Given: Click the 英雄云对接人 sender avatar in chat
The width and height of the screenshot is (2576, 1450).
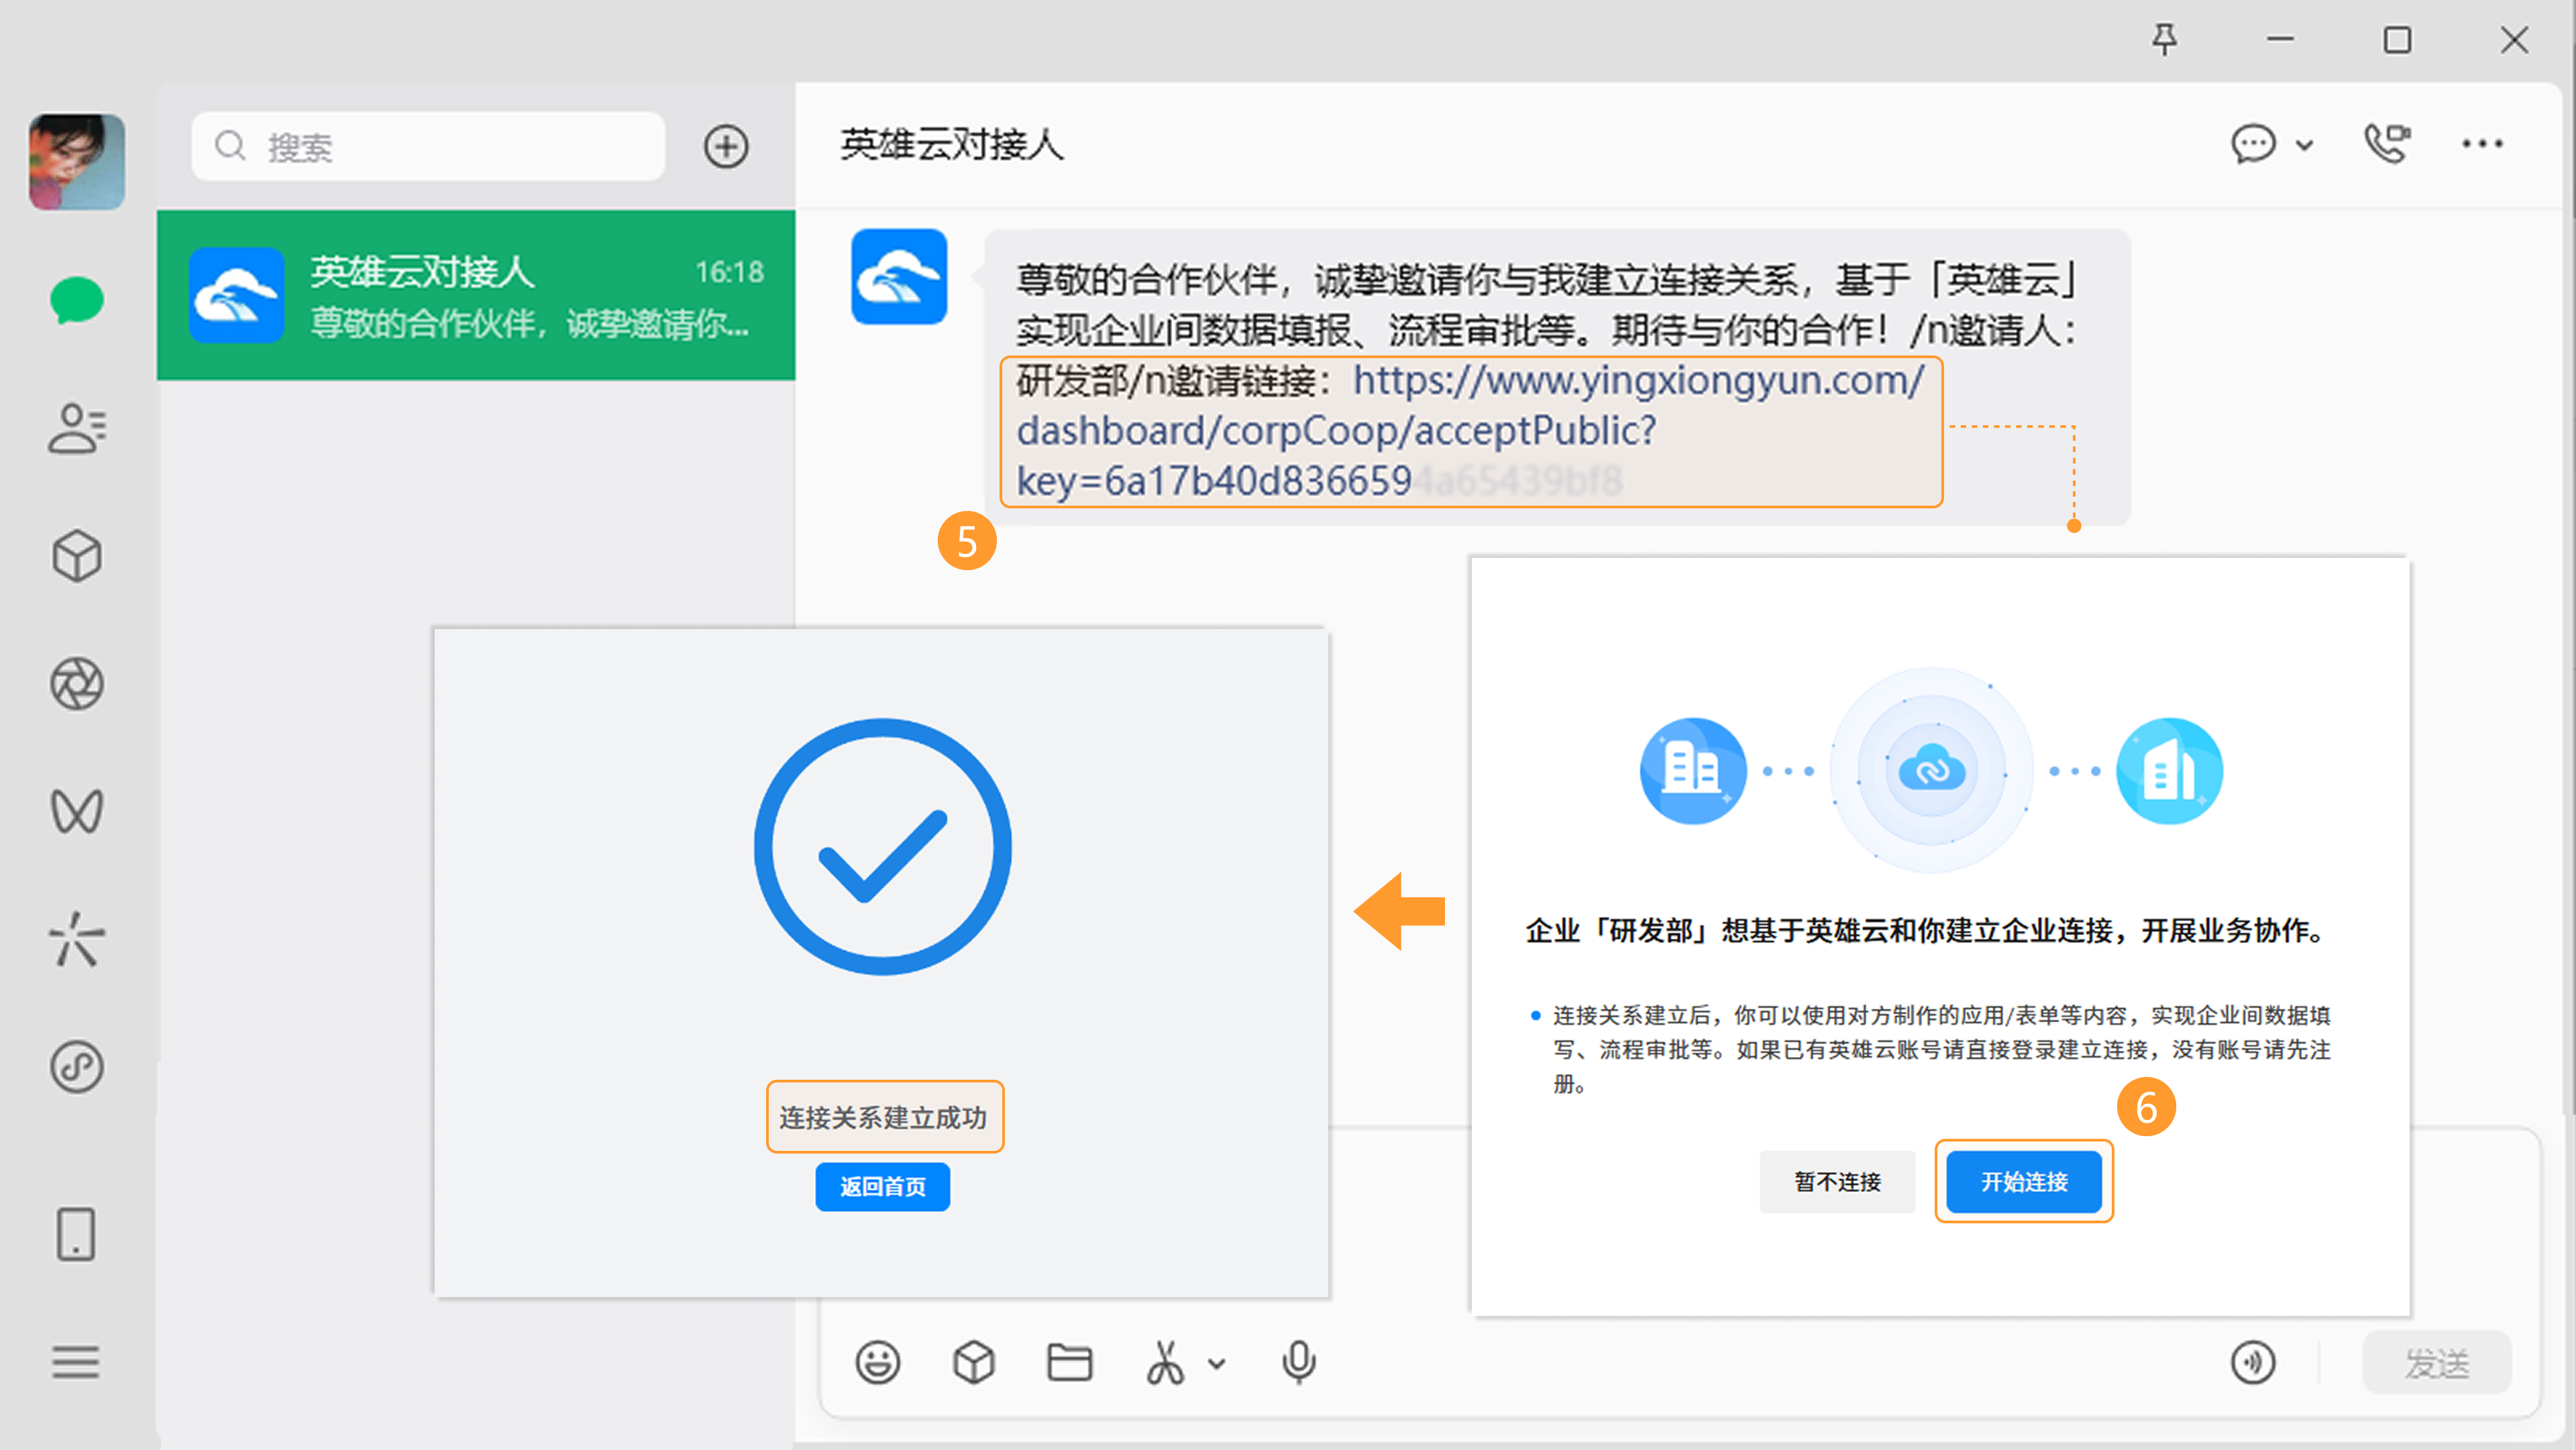Looking at the screenshot, I should [x=899, y=277].
